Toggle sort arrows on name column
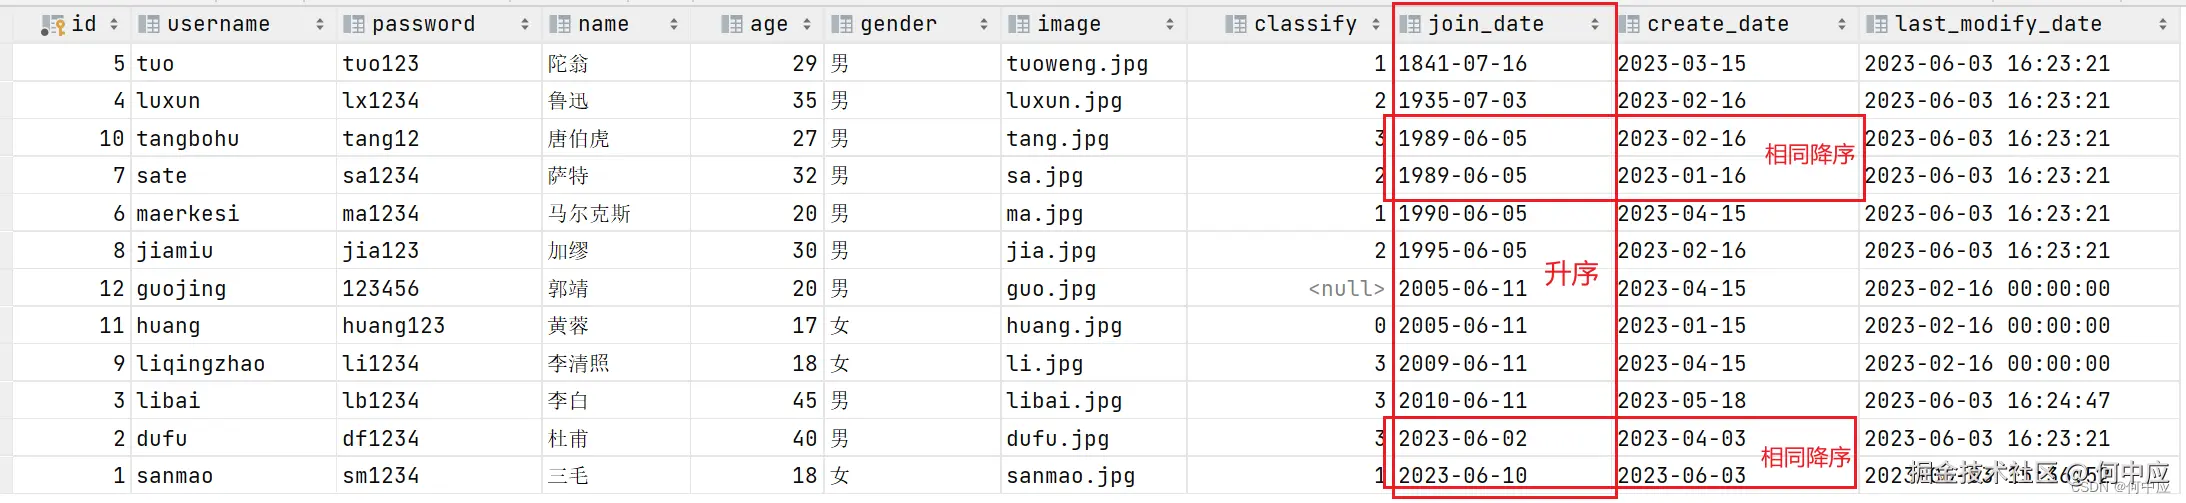The width and height of the screenshot is (2186, 503). tap(674, 24)
